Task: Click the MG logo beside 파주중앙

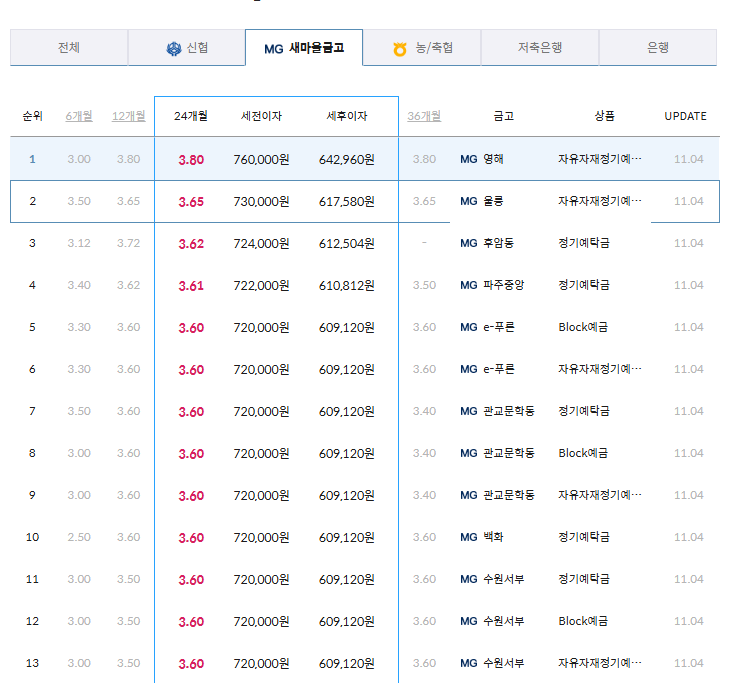Action: [x=469, y=285]
